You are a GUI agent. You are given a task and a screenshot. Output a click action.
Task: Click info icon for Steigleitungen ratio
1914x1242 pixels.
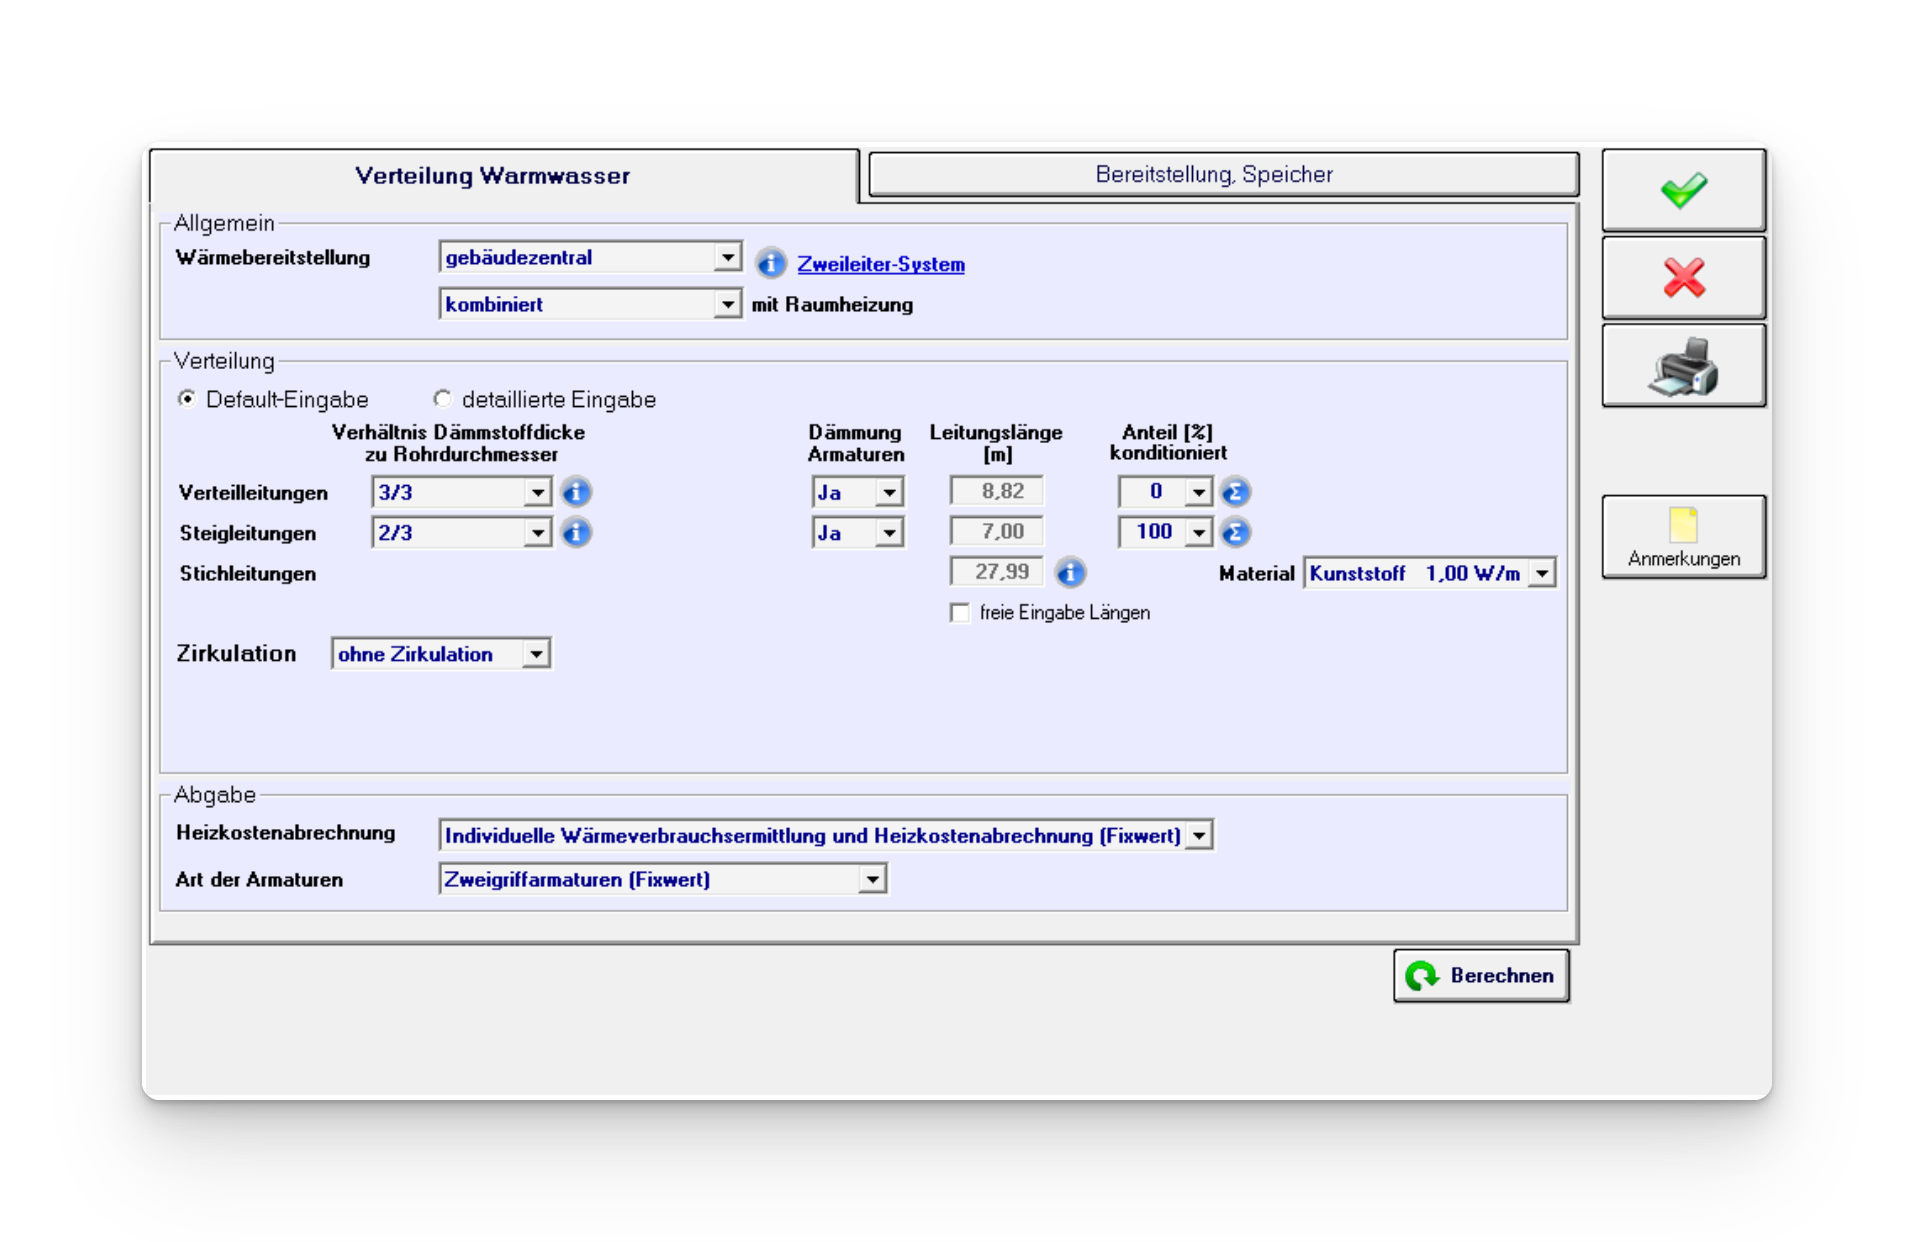click(x=576, y=533)
